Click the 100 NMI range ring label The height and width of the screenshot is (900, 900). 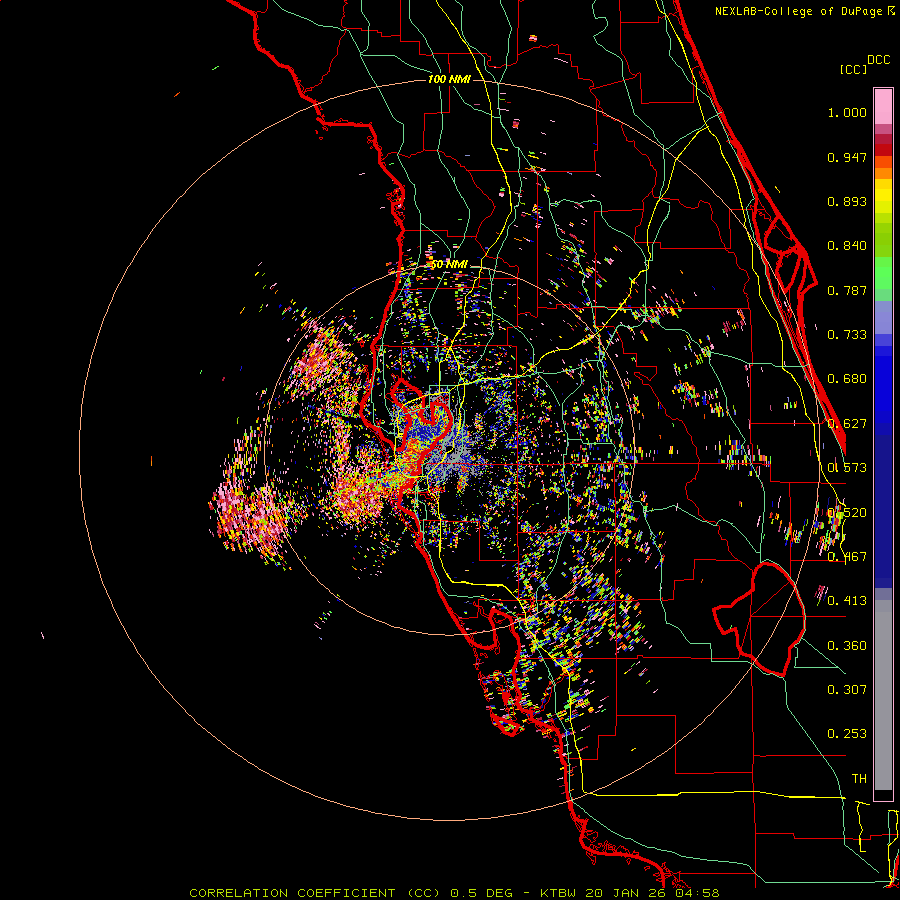[x=449, y=79]
